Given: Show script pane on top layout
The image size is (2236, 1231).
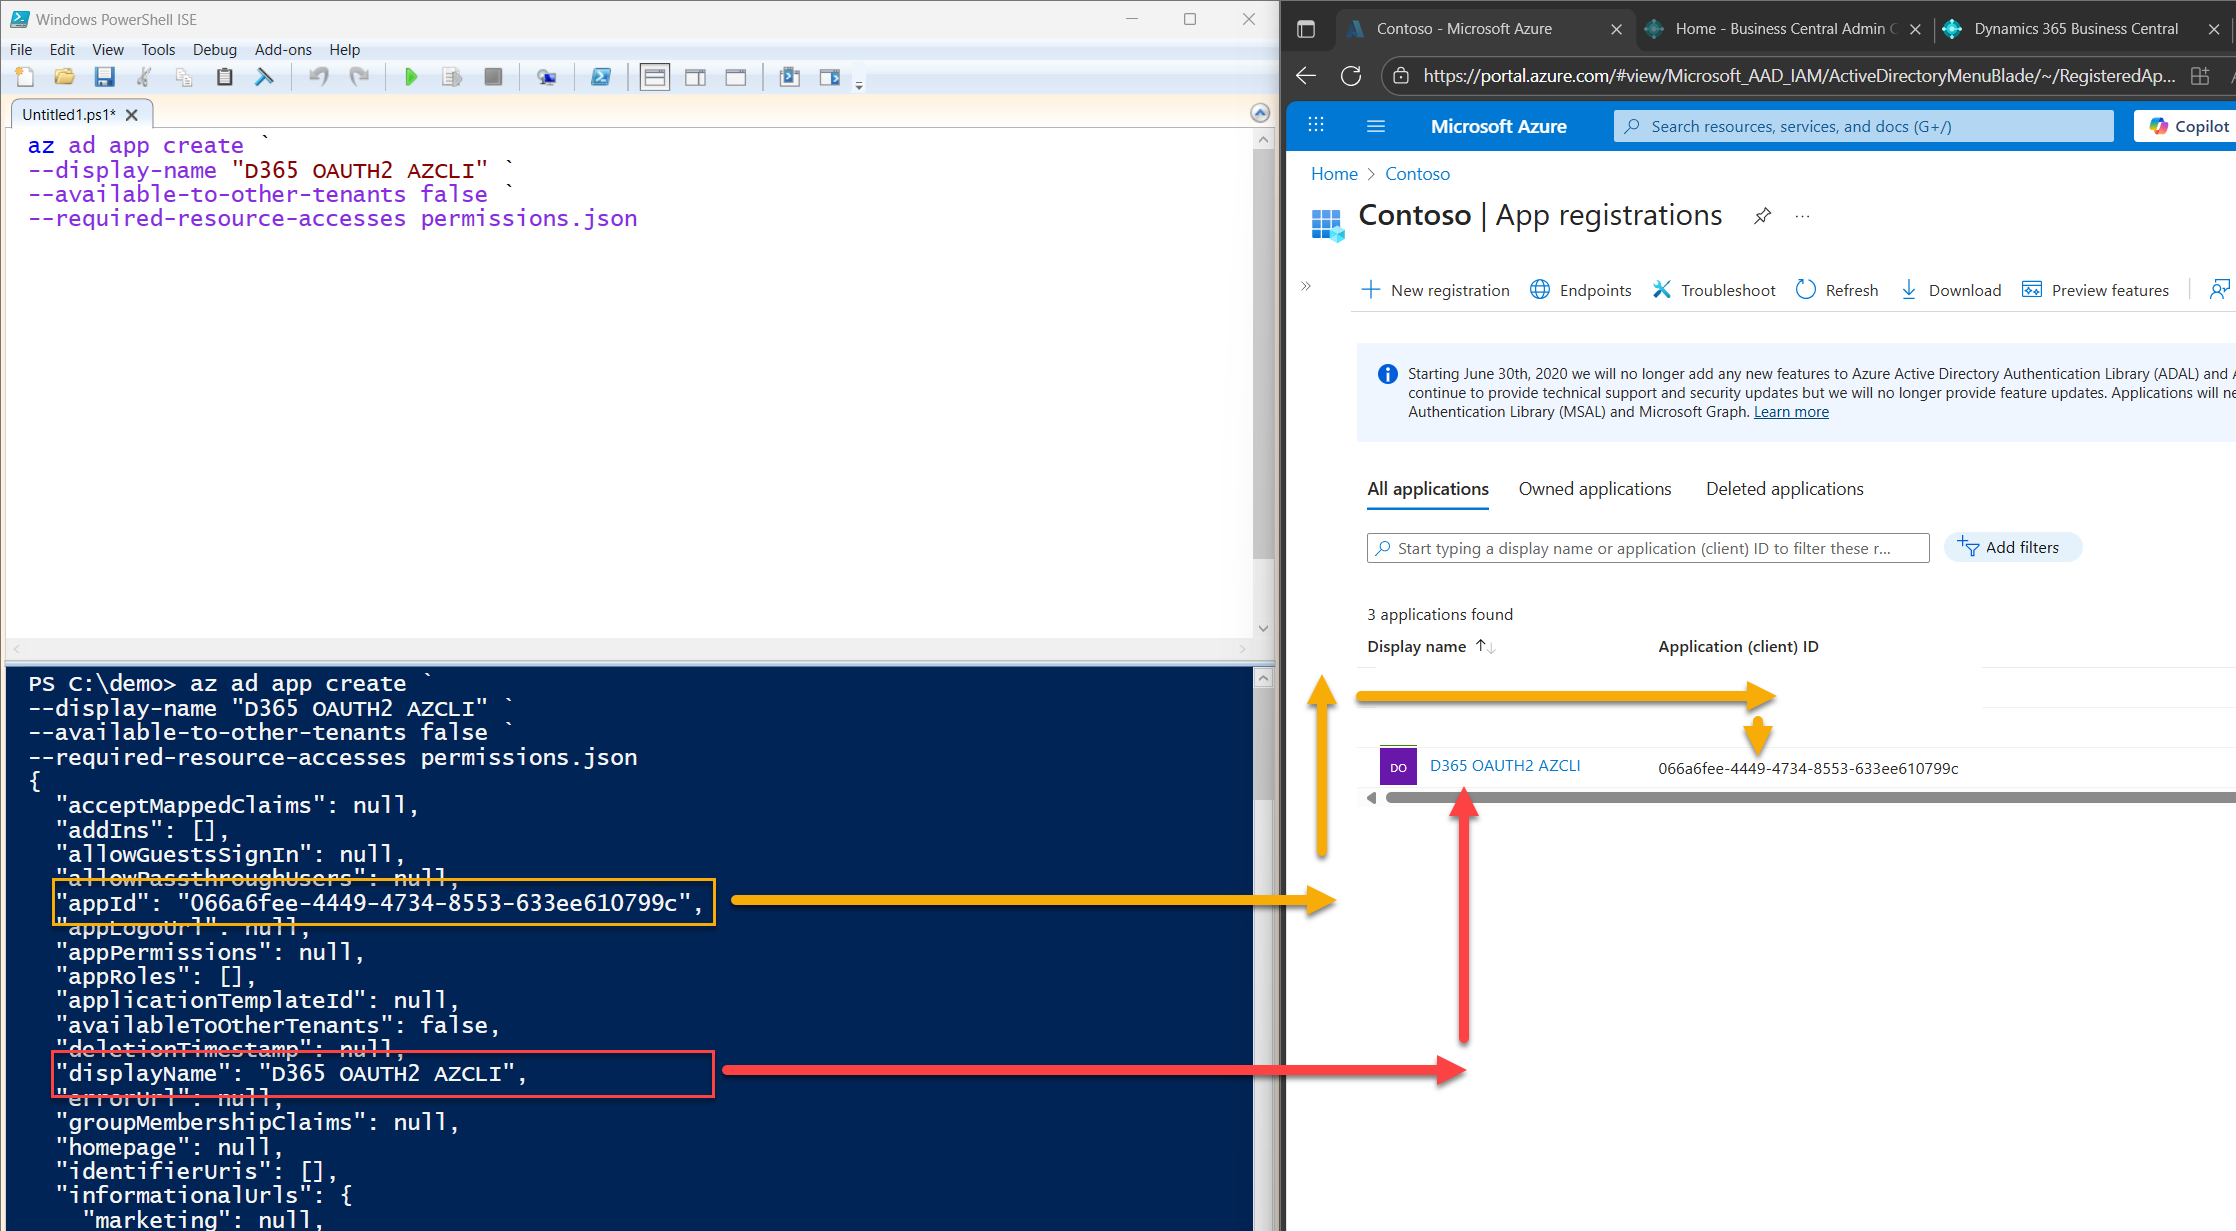Looking at the screenshot, I should click(655, 77).
